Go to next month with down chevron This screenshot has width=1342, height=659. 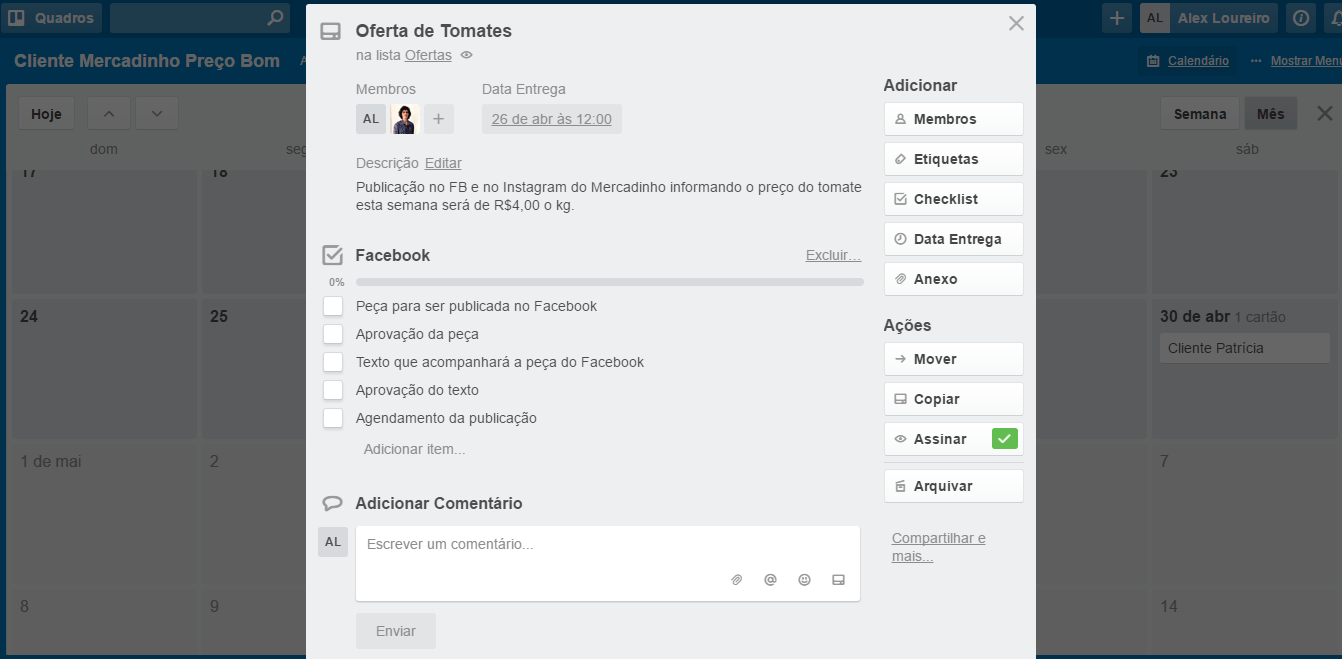(157, 114)
